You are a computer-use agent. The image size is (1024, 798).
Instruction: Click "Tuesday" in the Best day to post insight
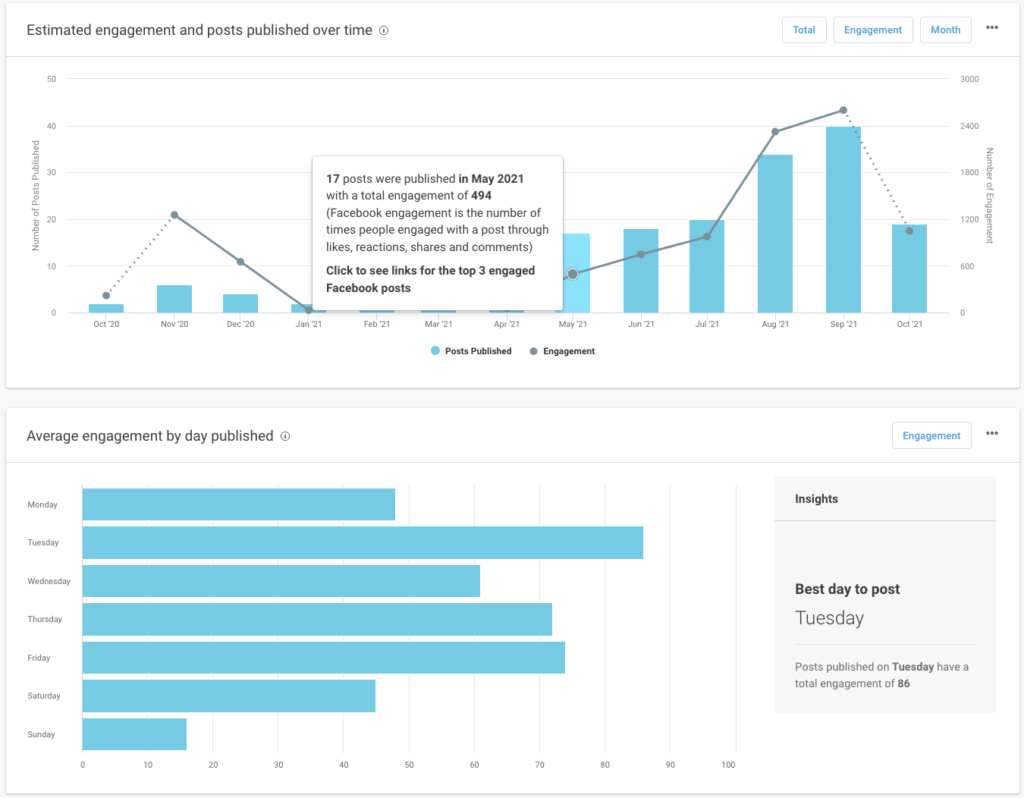tap(830, 618)
